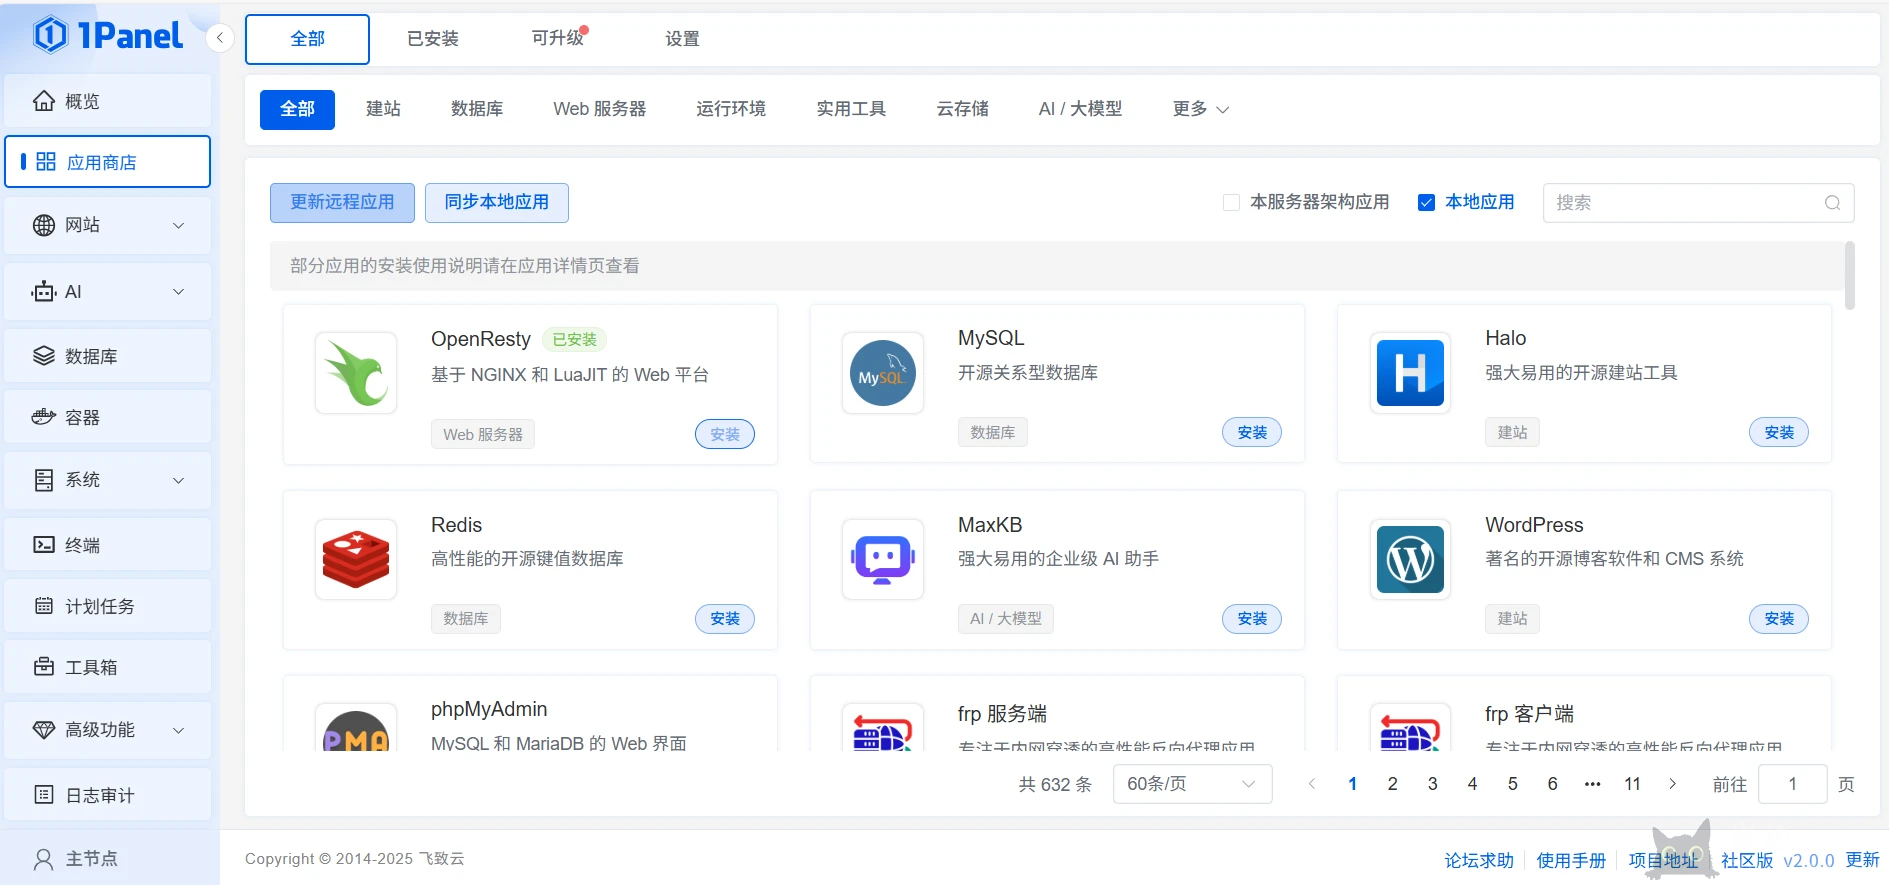Click the next page arrow
This screenshot has height=885, width=1889.
point(1672,784)
